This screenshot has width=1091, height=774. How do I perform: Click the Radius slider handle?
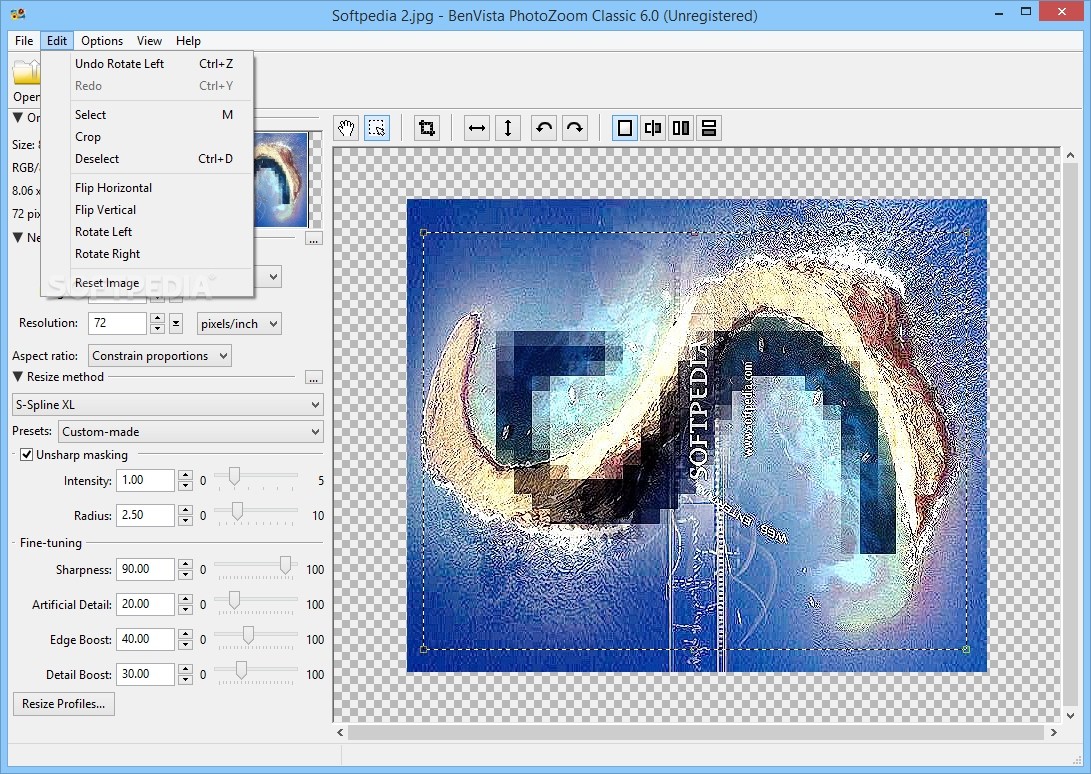click(x=237, y=511)
